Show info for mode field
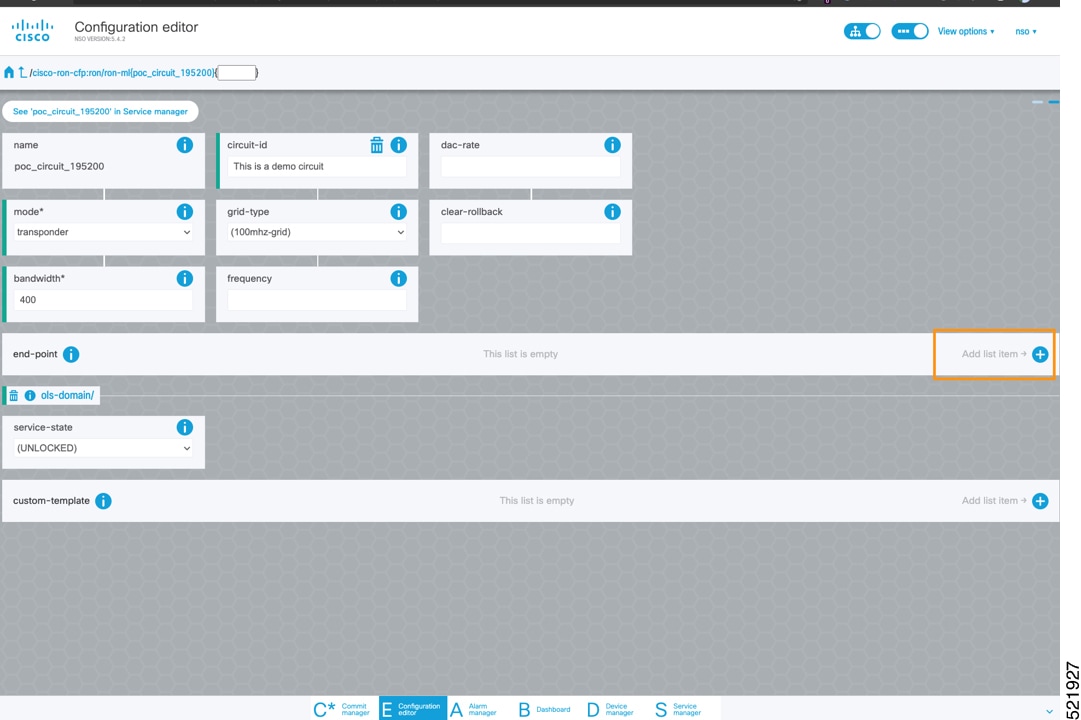 point(185,212)
